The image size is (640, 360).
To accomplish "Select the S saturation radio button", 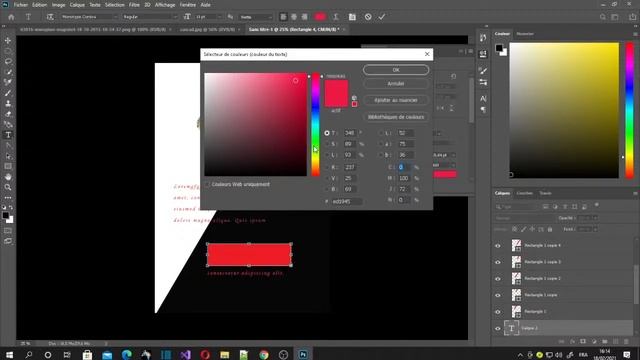I will 327,144.
